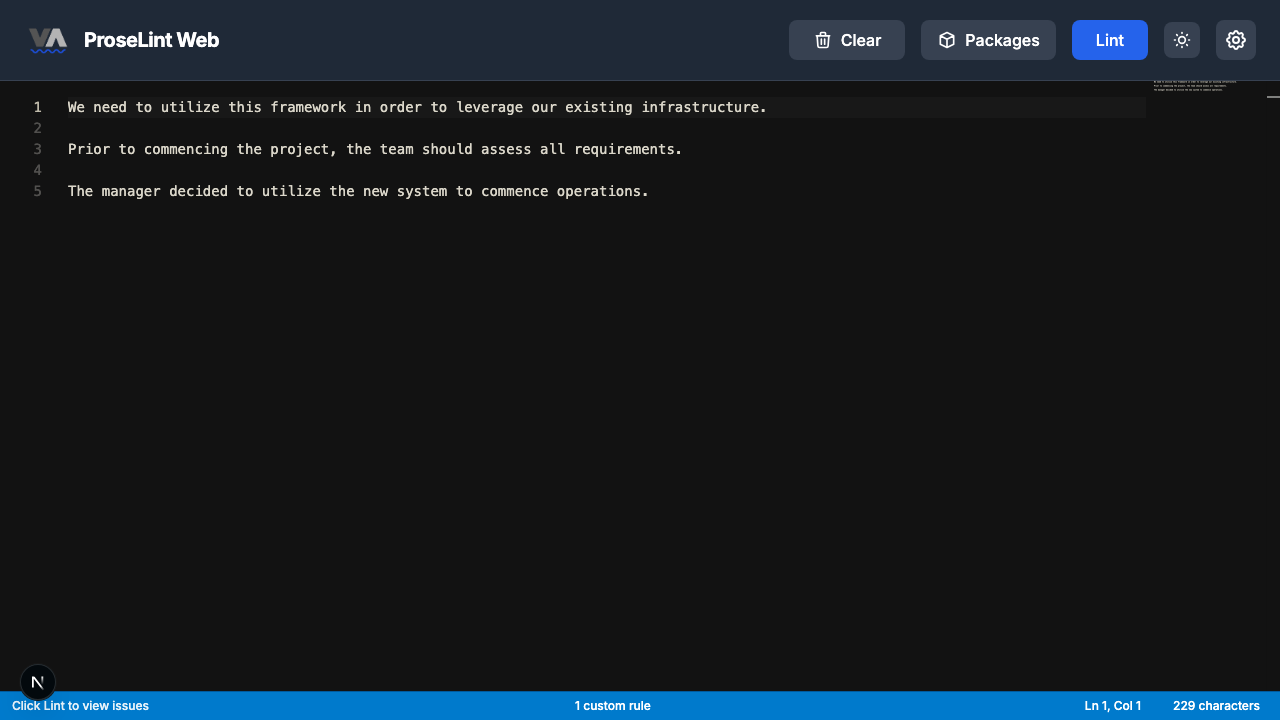
Task: Clear the editor with the Clear button
Action: click(x=847, y=40)
